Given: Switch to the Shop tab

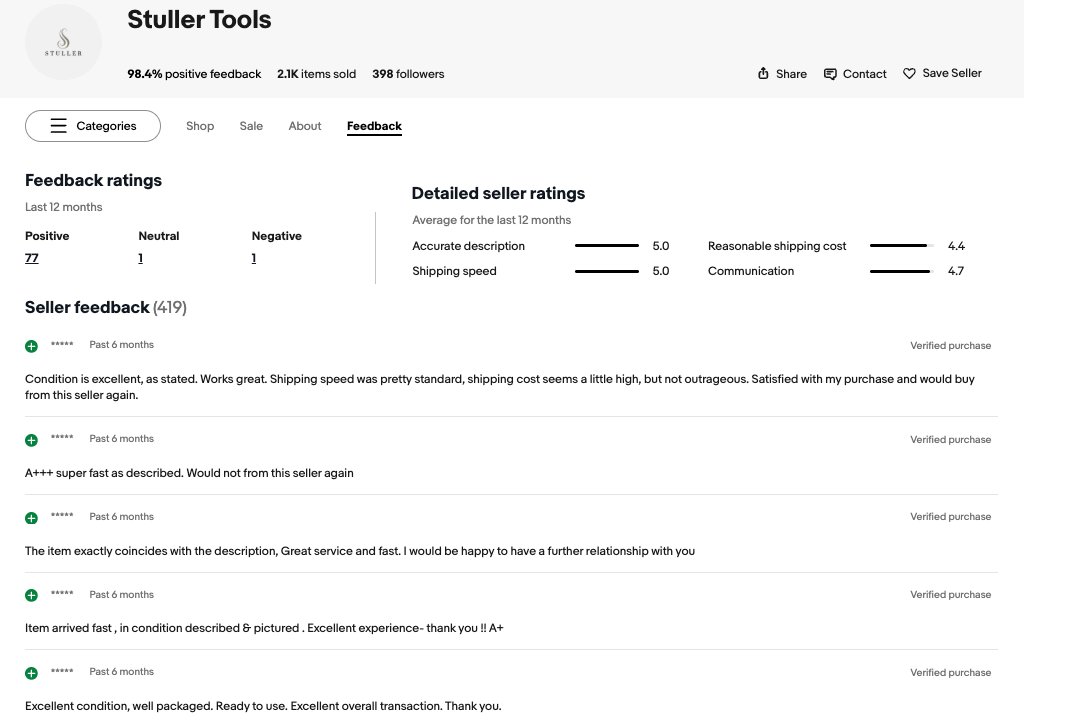Looking at the screenshot, I should click(199, 126).
